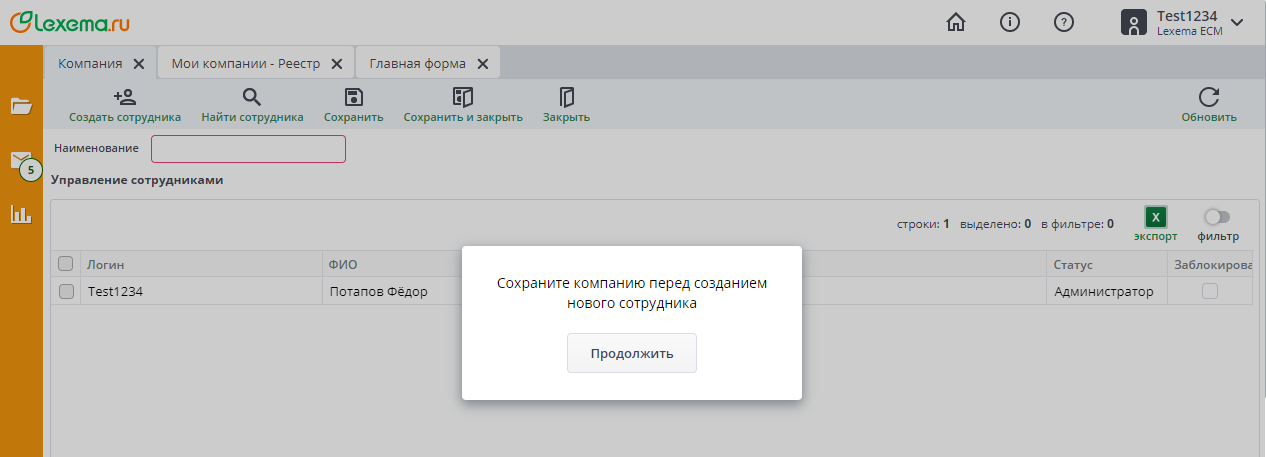Open the help question mark icon

1064,22
